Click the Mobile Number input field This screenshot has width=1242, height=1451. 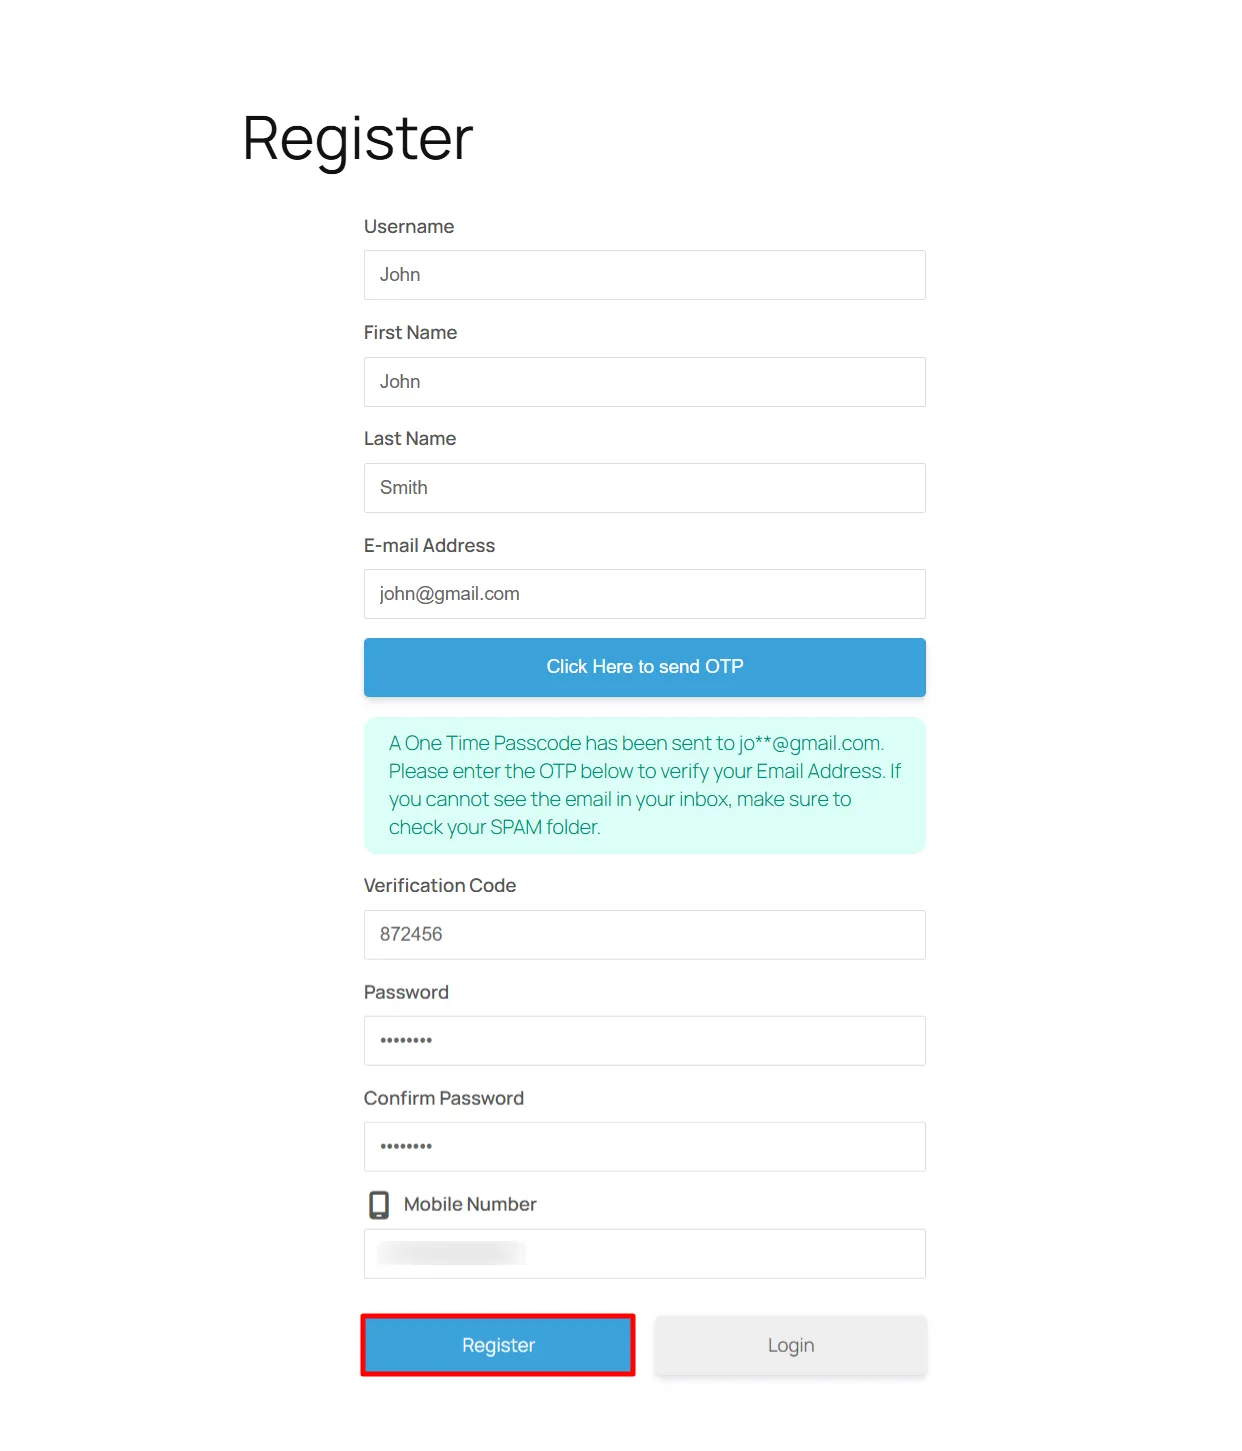[644, 1253]
